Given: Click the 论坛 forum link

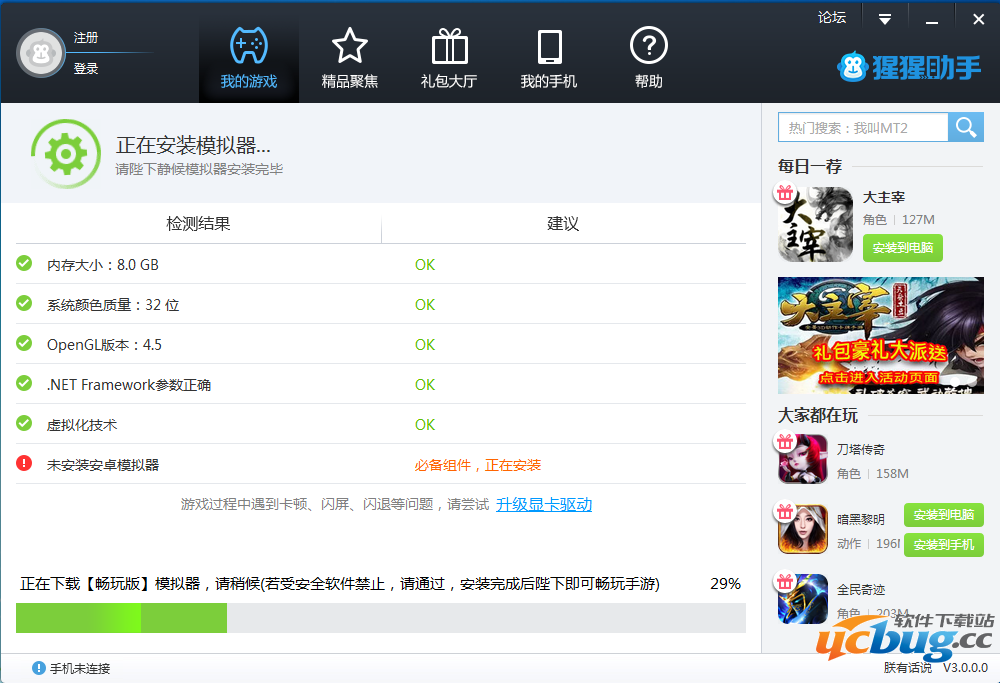Looking at the screenshot, I should pos(831,17).
